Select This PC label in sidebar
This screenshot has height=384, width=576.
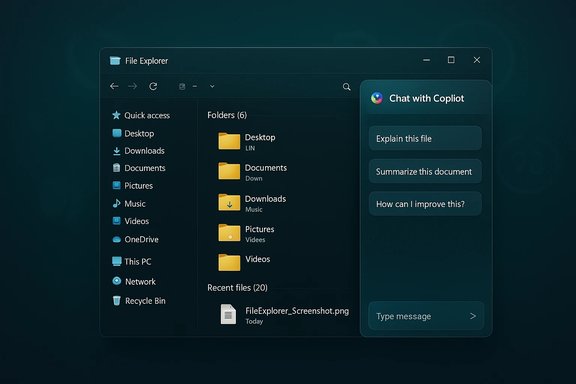[x=138, y=262]
